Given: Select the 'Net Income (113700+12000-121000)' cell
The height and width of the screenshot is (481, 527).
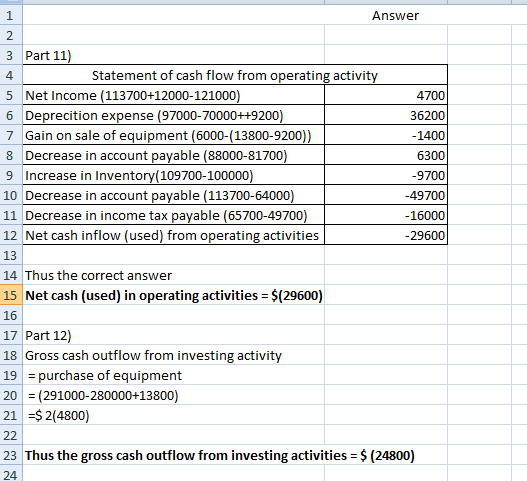Looking at the screenshot, I should tap(173, 95).
